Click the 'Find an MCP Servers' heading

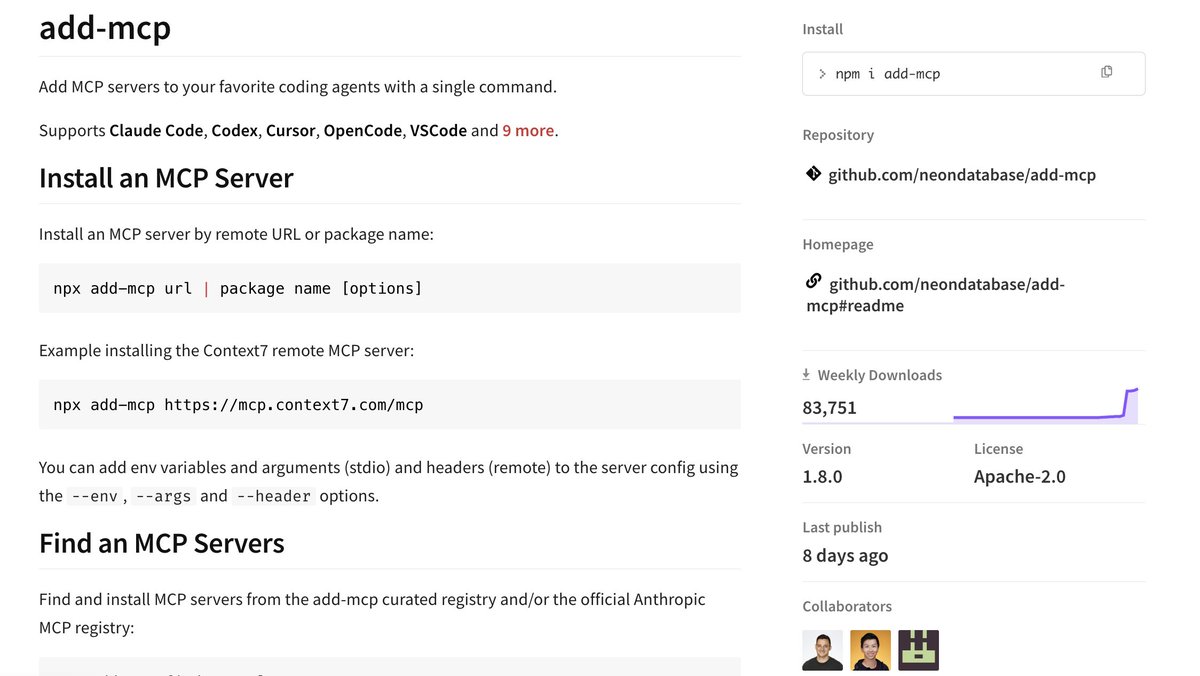click(162, 543)
